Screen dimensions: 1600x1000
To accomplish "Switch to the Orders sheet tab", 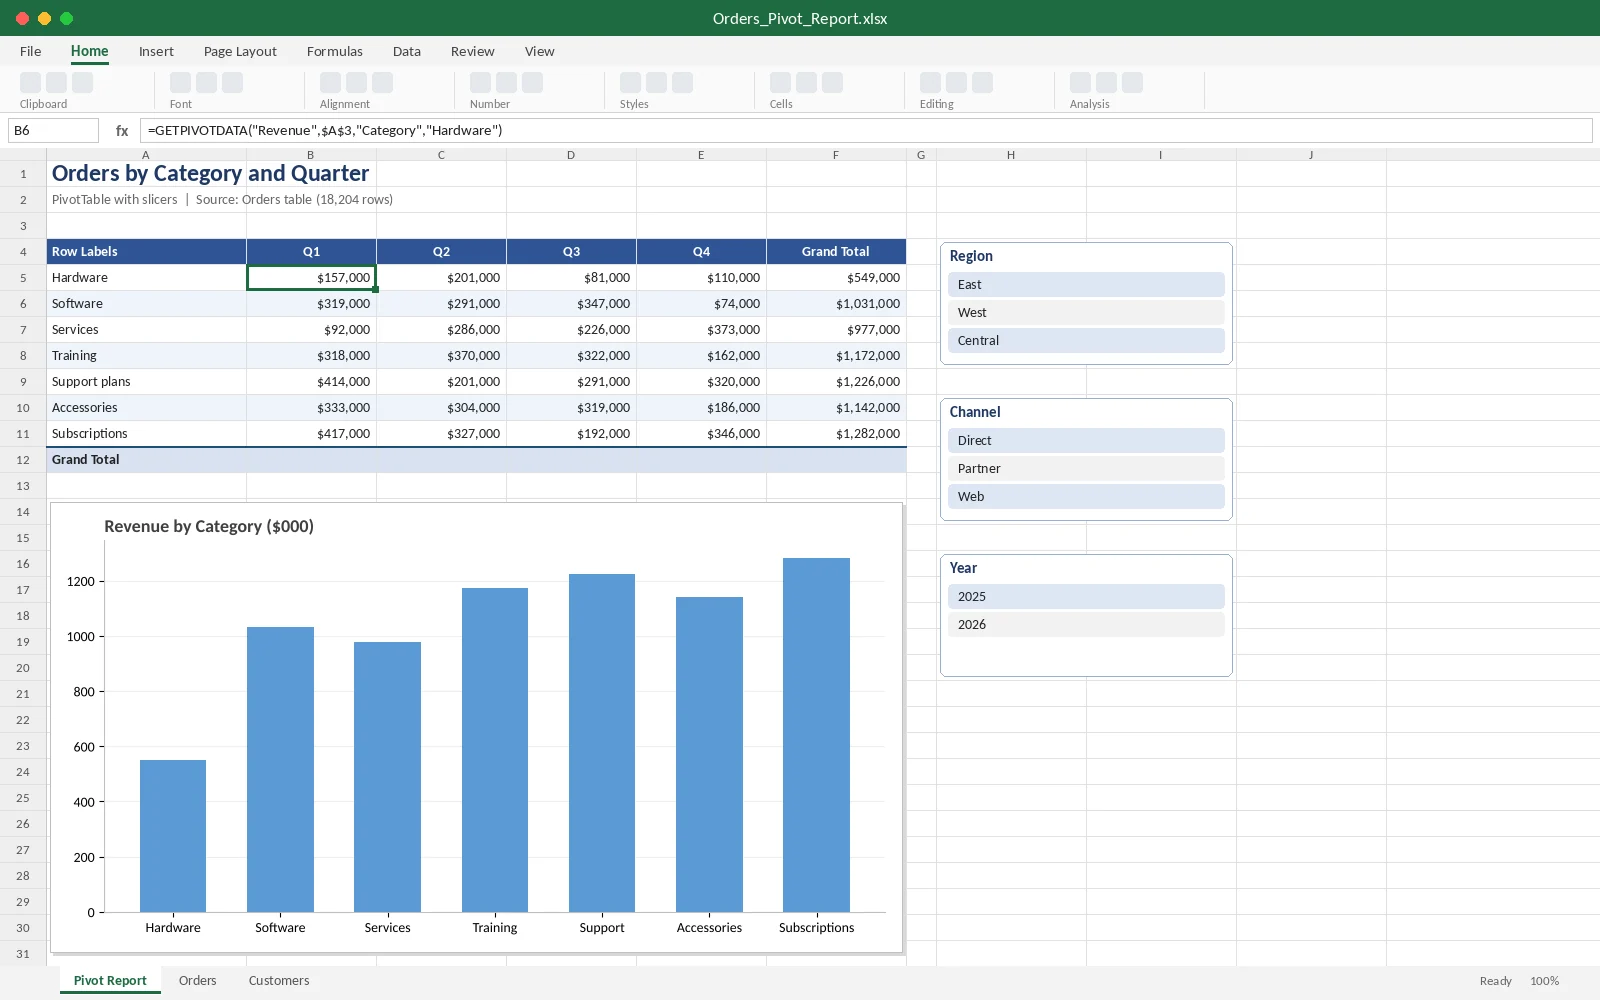I will [x=197, y=981].
